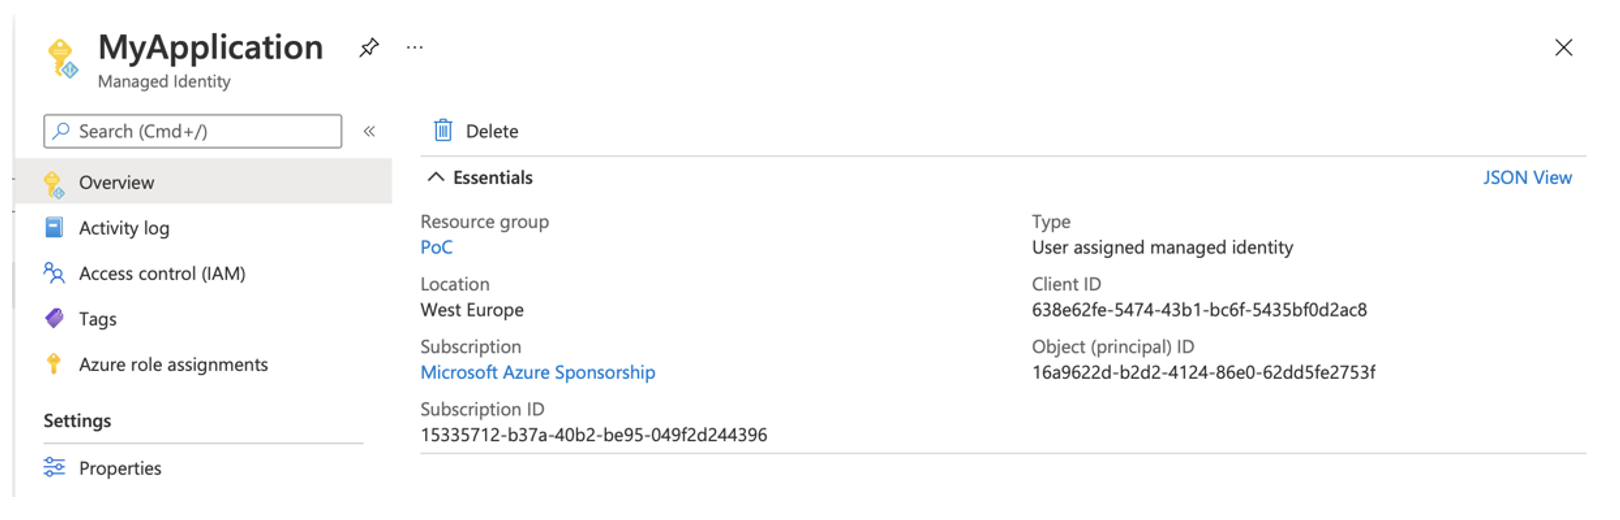Open Azure role assignments

point(173,364)
